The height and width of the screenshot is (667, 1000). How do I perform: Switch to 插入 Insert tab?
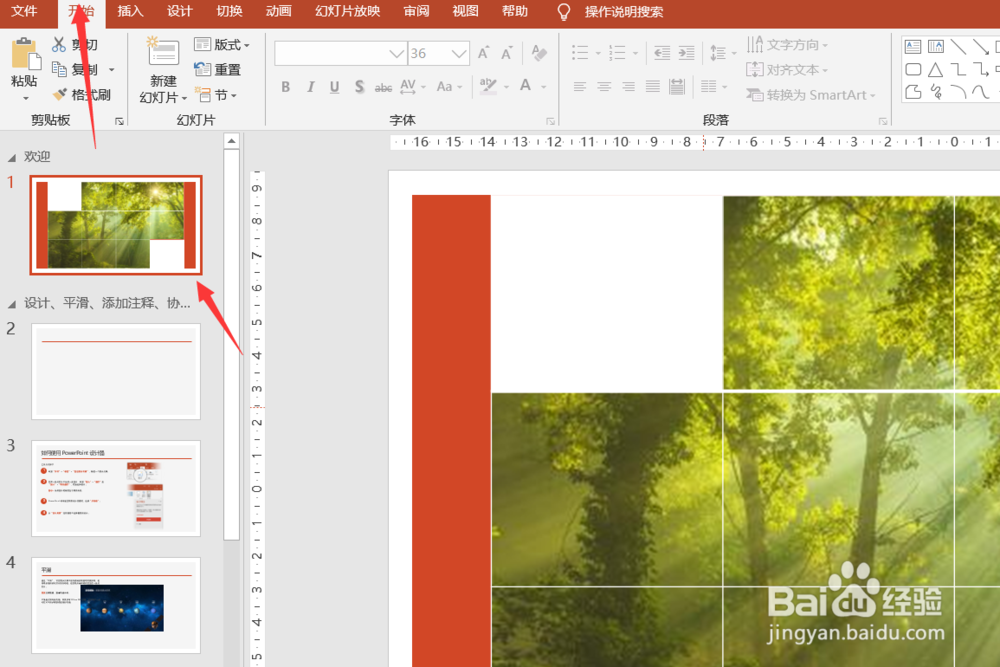[130, 11]
